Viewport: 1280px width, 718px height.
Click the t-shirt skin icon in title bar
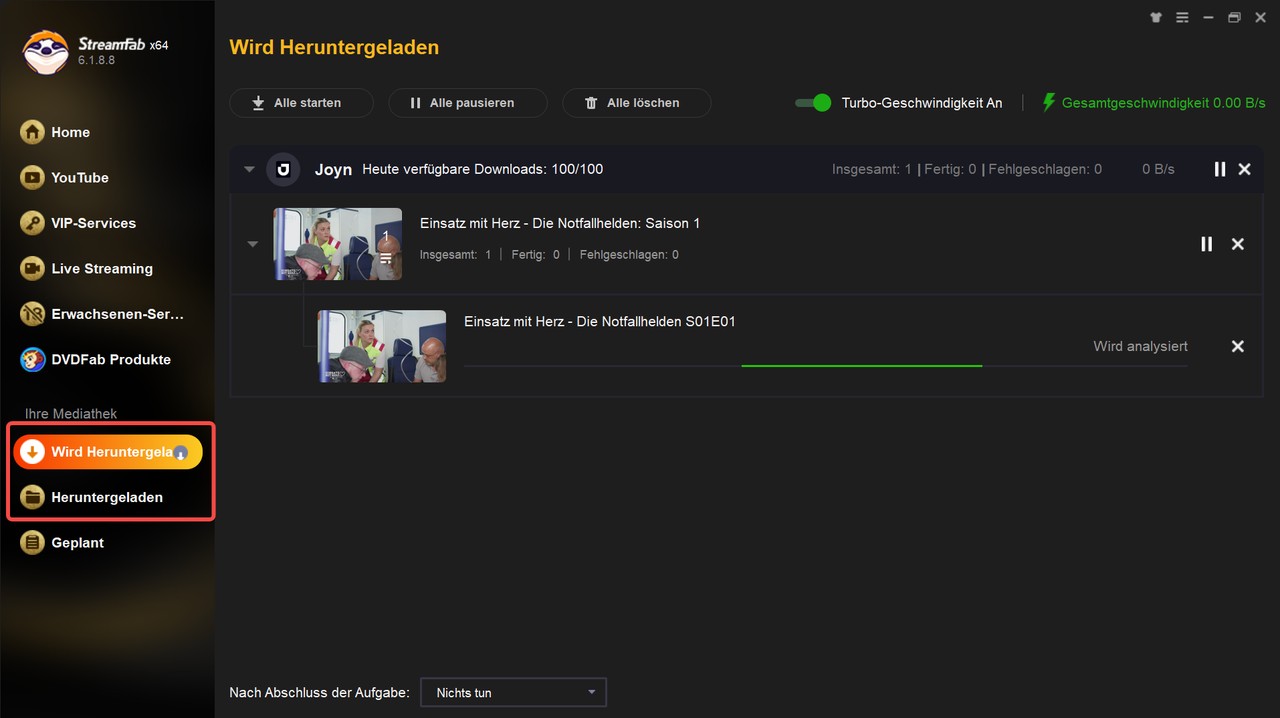(1157, 17)
